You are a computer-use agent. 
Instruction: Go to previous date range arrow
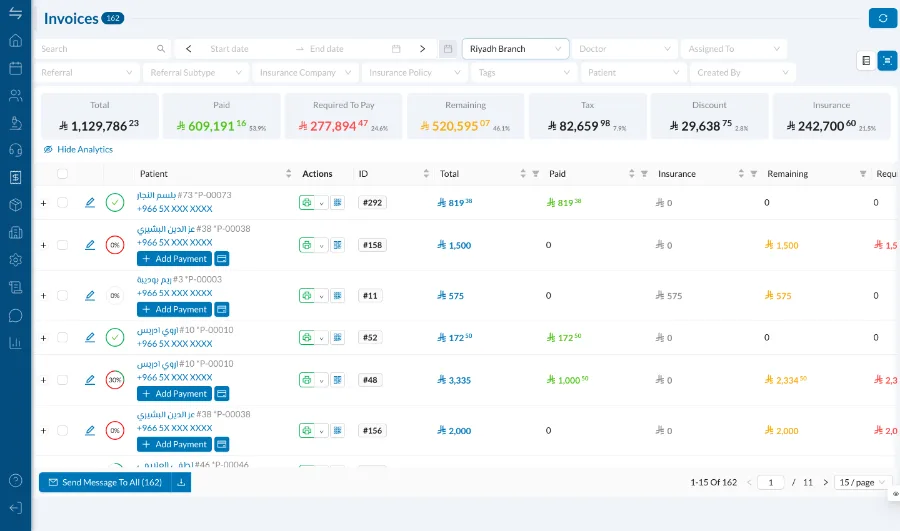pos(188,49)
